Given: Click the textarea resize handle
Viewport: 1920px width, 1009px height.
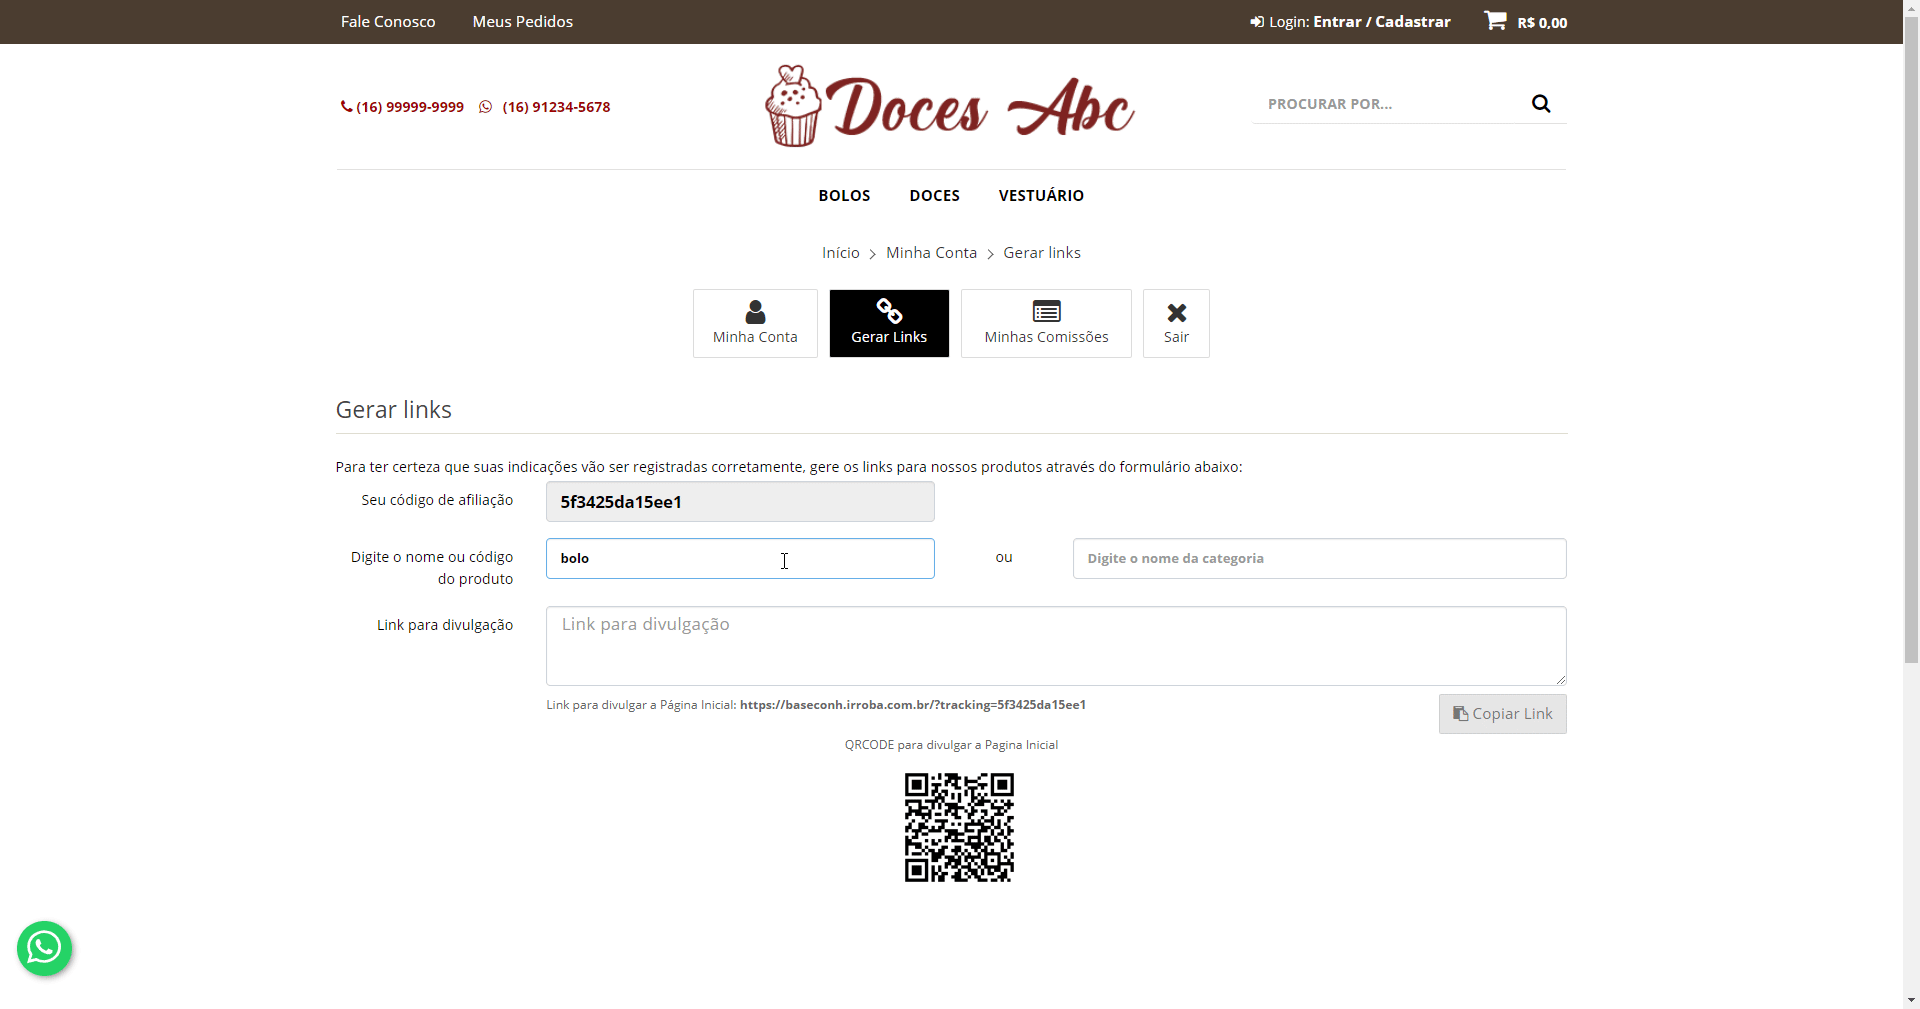Looking at the screenshot, I should coord(1560,679).
